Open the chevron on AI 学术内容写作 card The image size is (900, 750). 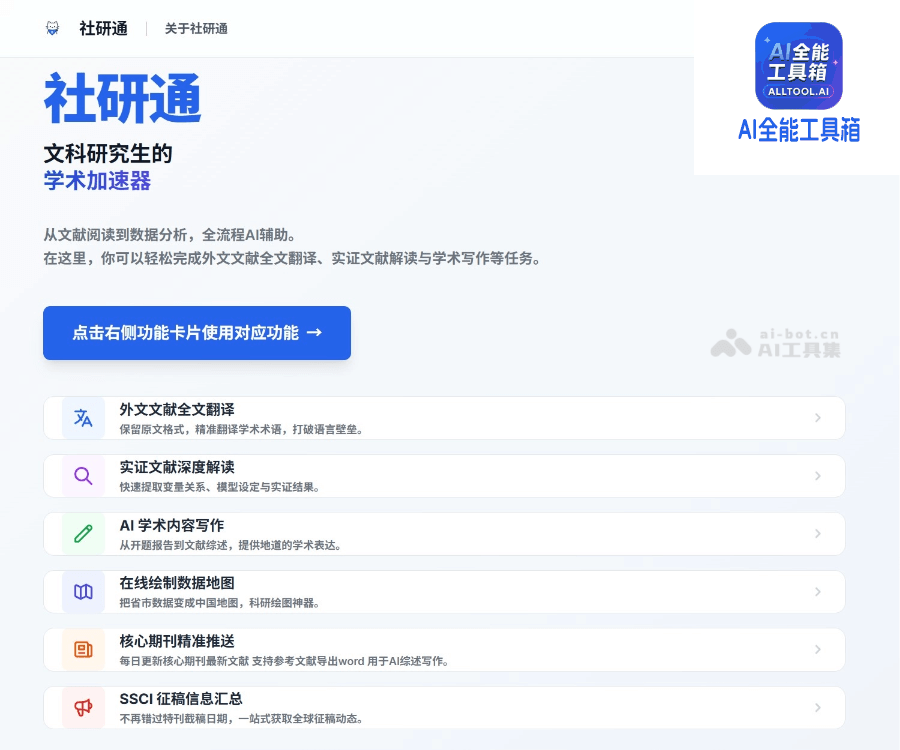818,534
